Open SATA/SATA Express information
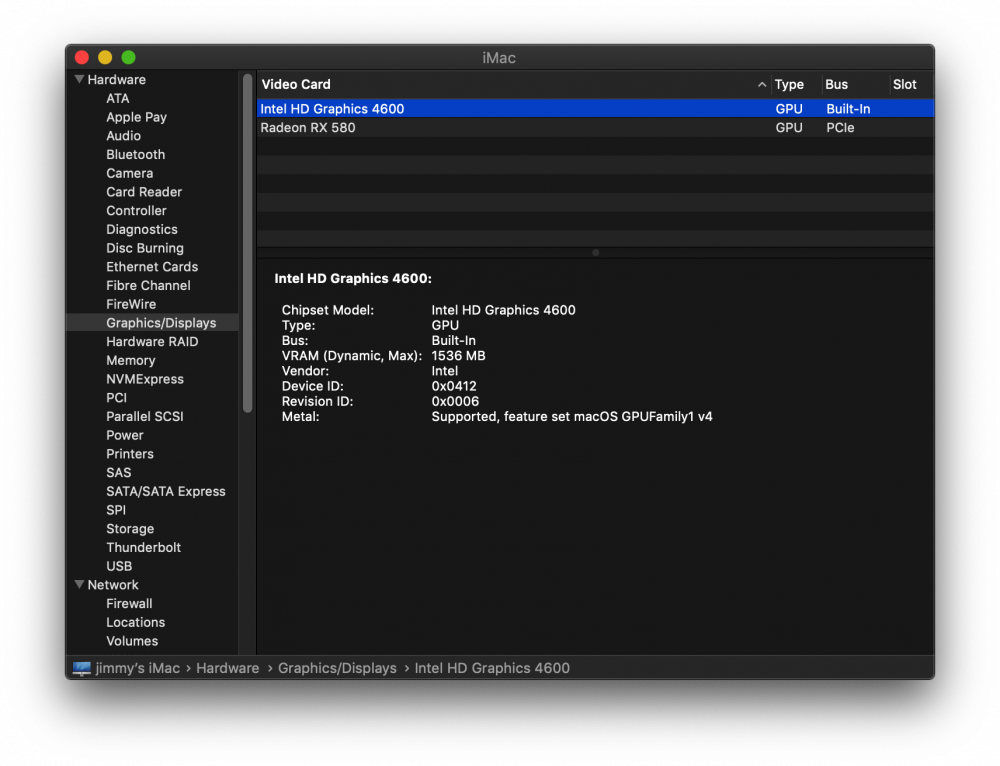This screenshot has width=1000, height=766. 166,491
